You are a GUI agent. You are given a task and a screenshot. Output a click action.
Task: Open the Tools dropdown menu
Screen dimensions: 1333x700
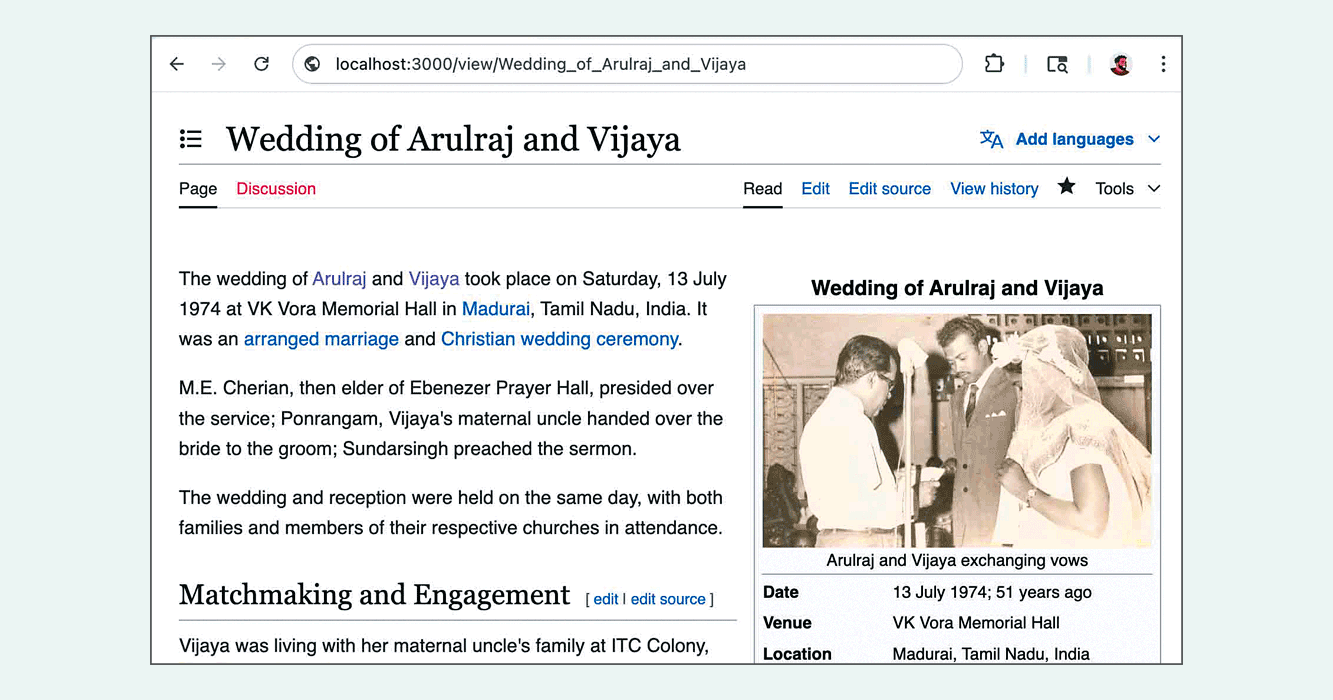pyautogui.click(x=1127, y=188)
